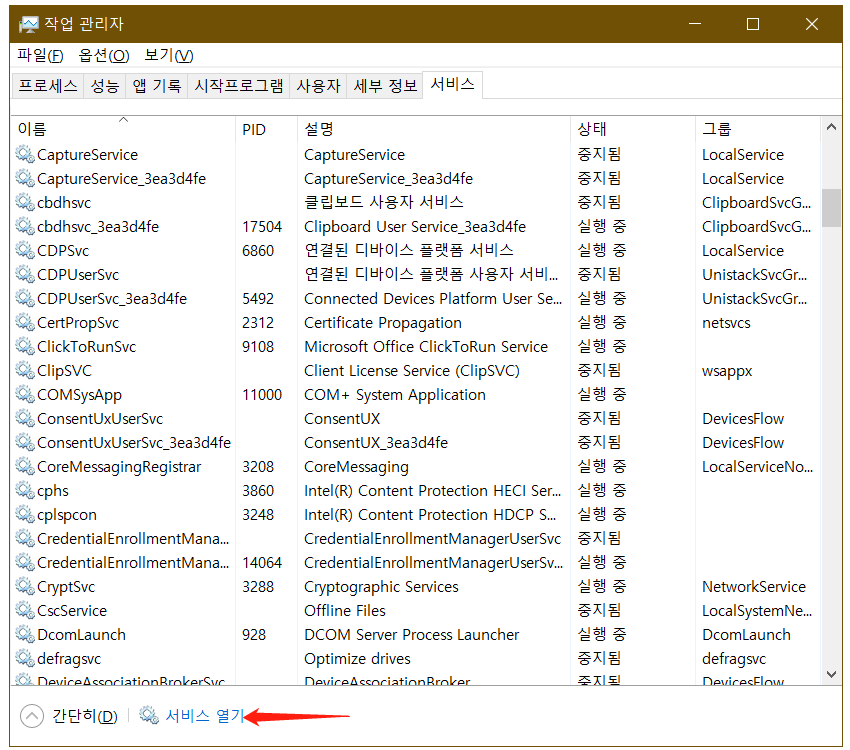This screenshot has width=850, height=750.
Task: Click the CscService service icon
Action: [24, 610]
